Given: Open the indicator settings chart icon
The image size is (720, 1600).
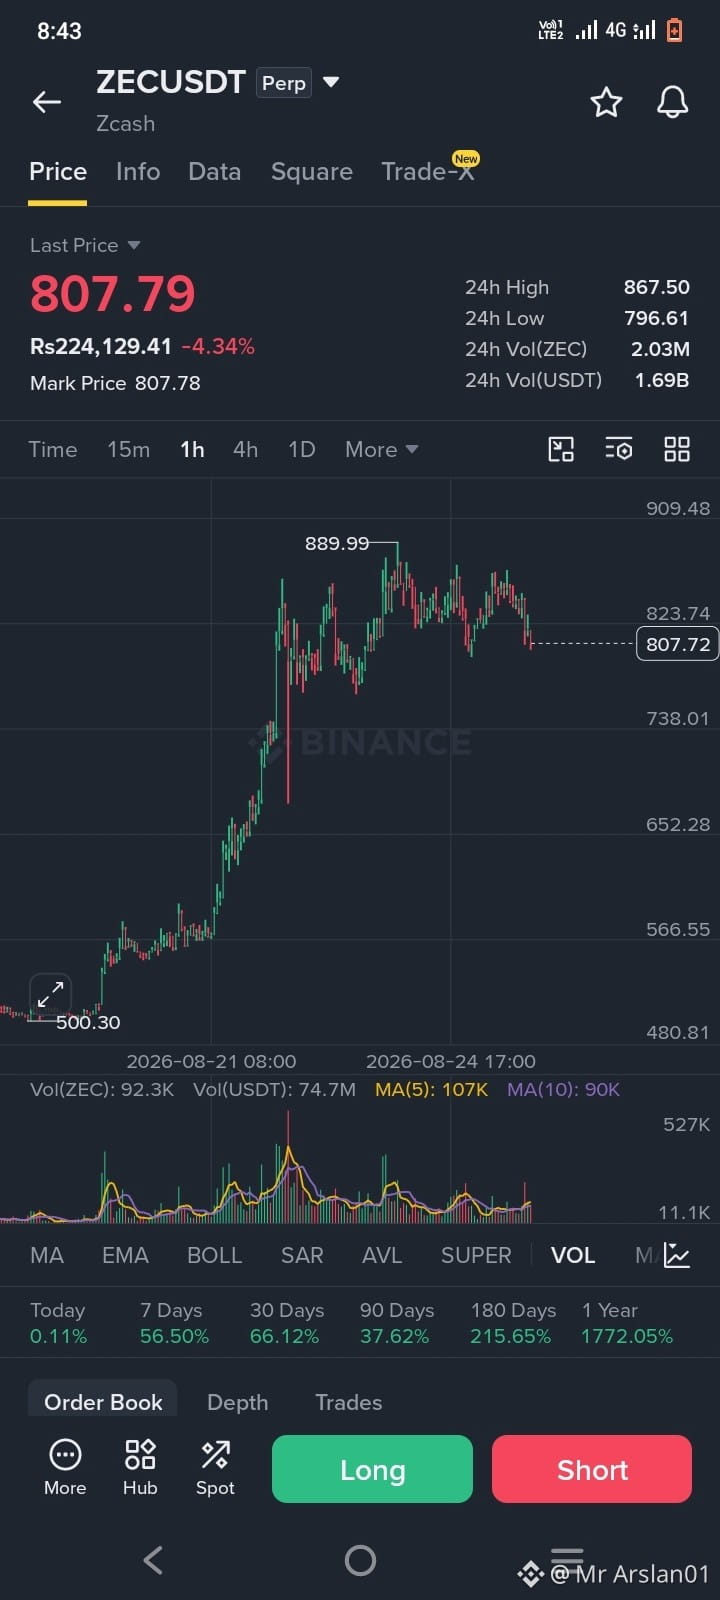Looking at the screenshot, I should (677, 1256).
